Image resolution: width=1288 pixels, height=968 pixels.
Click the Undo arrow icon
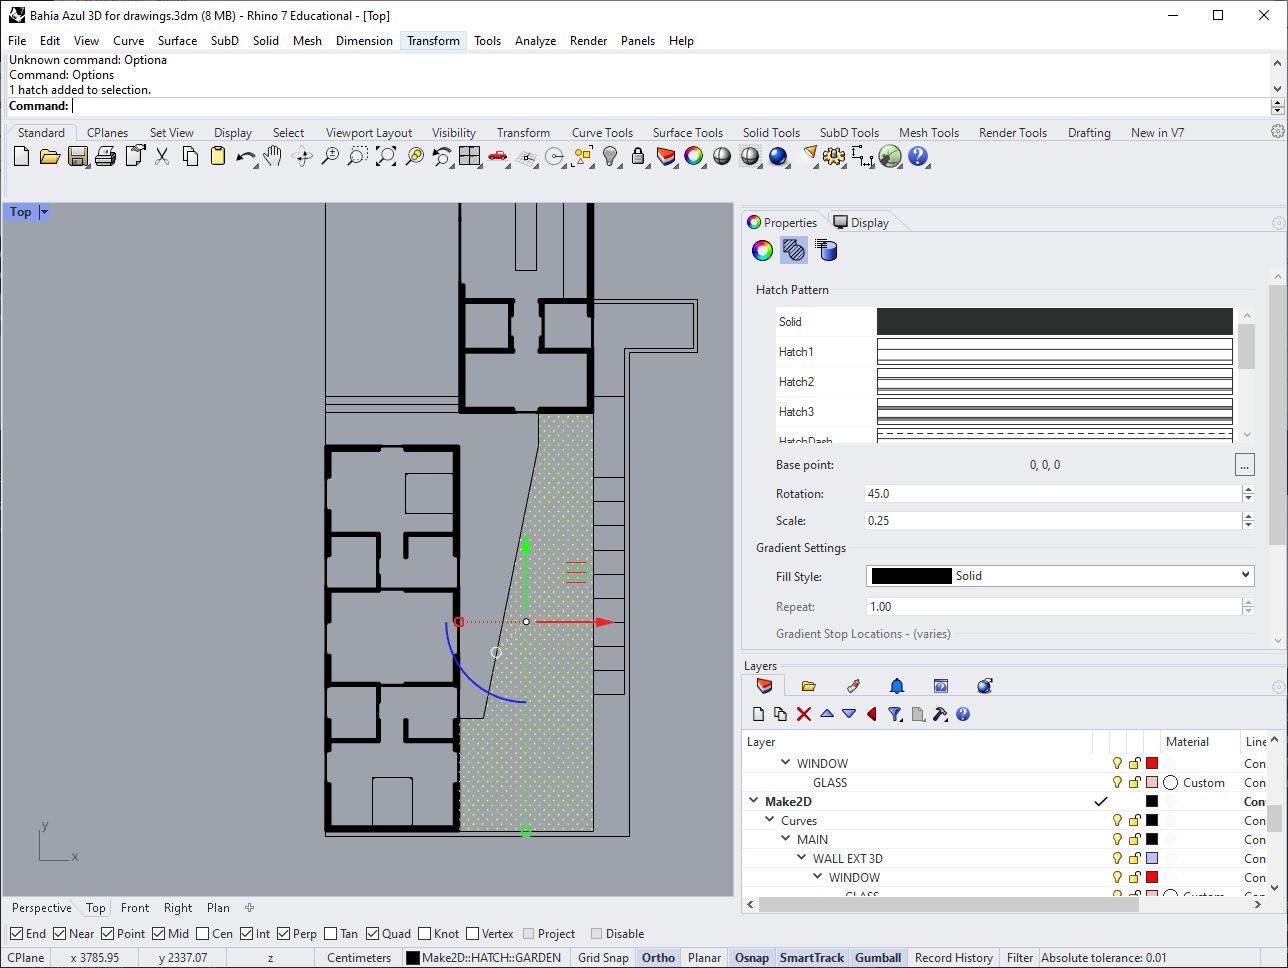[x=245, y=156]
